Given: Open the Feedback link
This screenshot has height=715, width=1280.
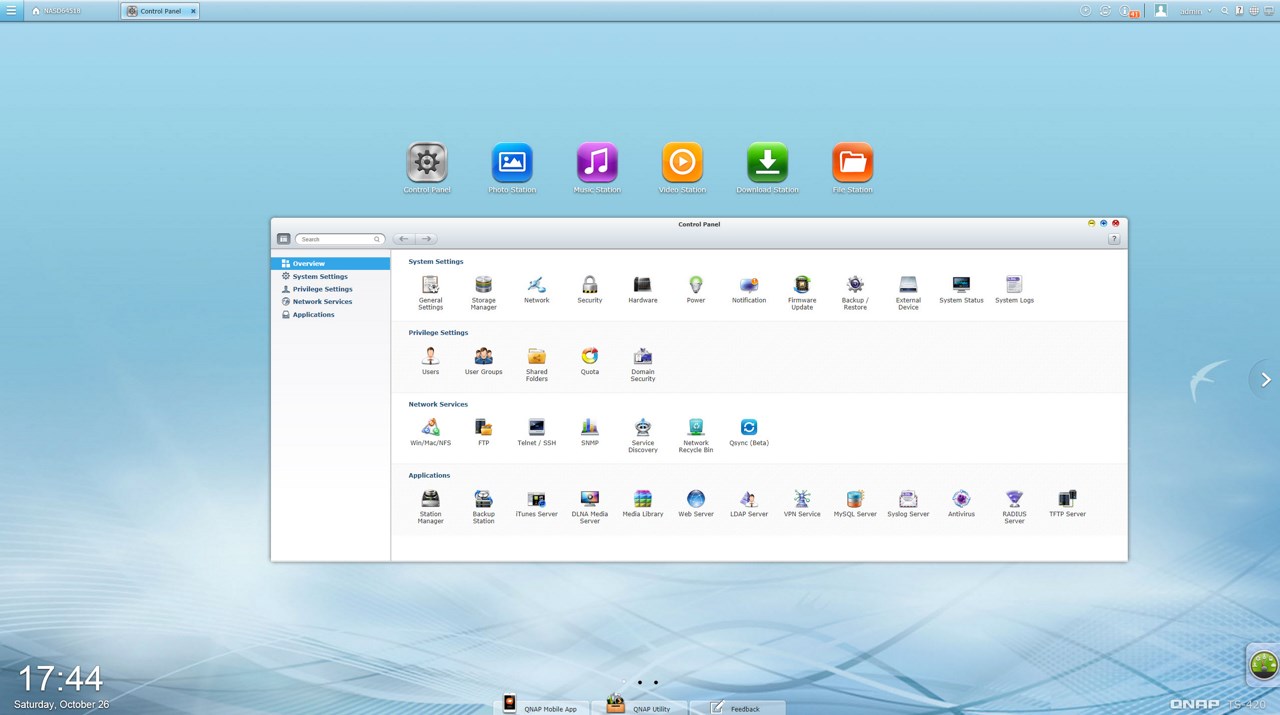Looking at the screenshot, I should tap(737, 706).
